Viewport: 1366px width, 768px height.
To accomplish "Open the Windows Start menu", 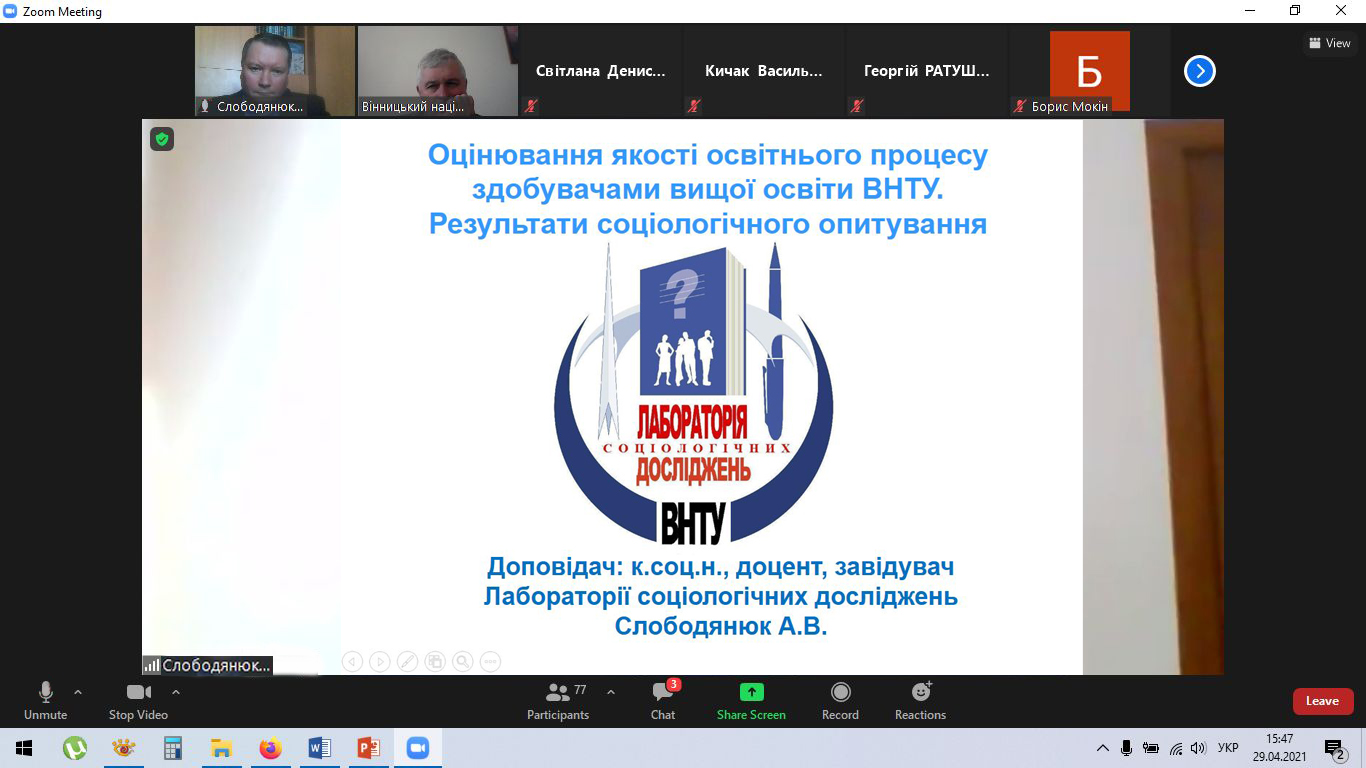I will click(x=24, y=748).
